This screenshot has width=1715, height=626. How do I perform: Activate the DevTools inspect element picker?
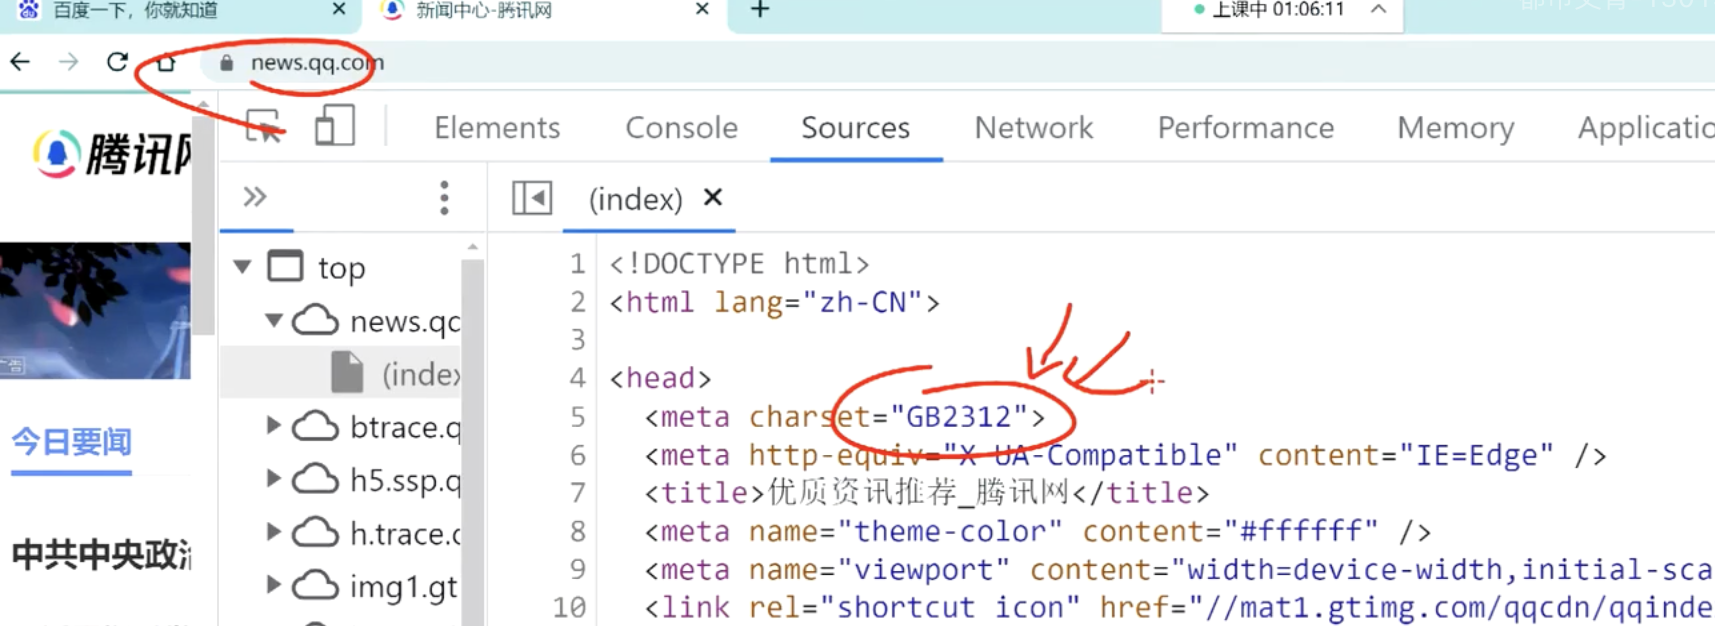tap(264, 127)
